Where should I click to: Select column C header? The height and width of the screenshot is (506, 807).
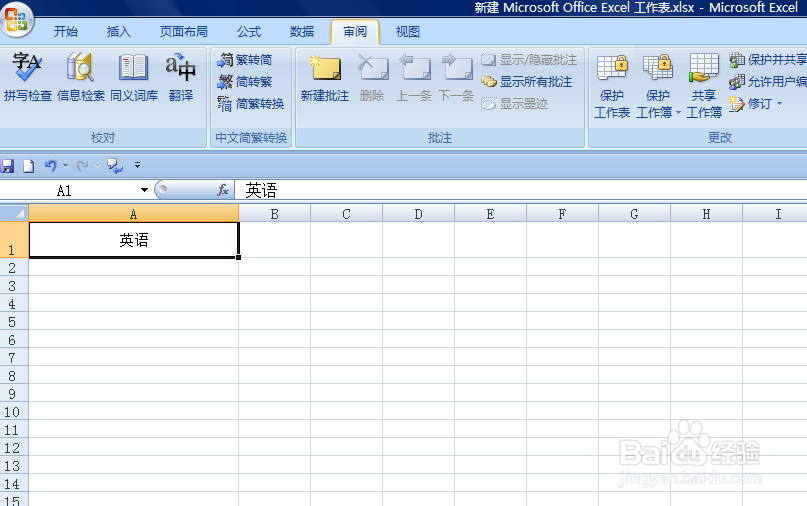tap(346, 214)
